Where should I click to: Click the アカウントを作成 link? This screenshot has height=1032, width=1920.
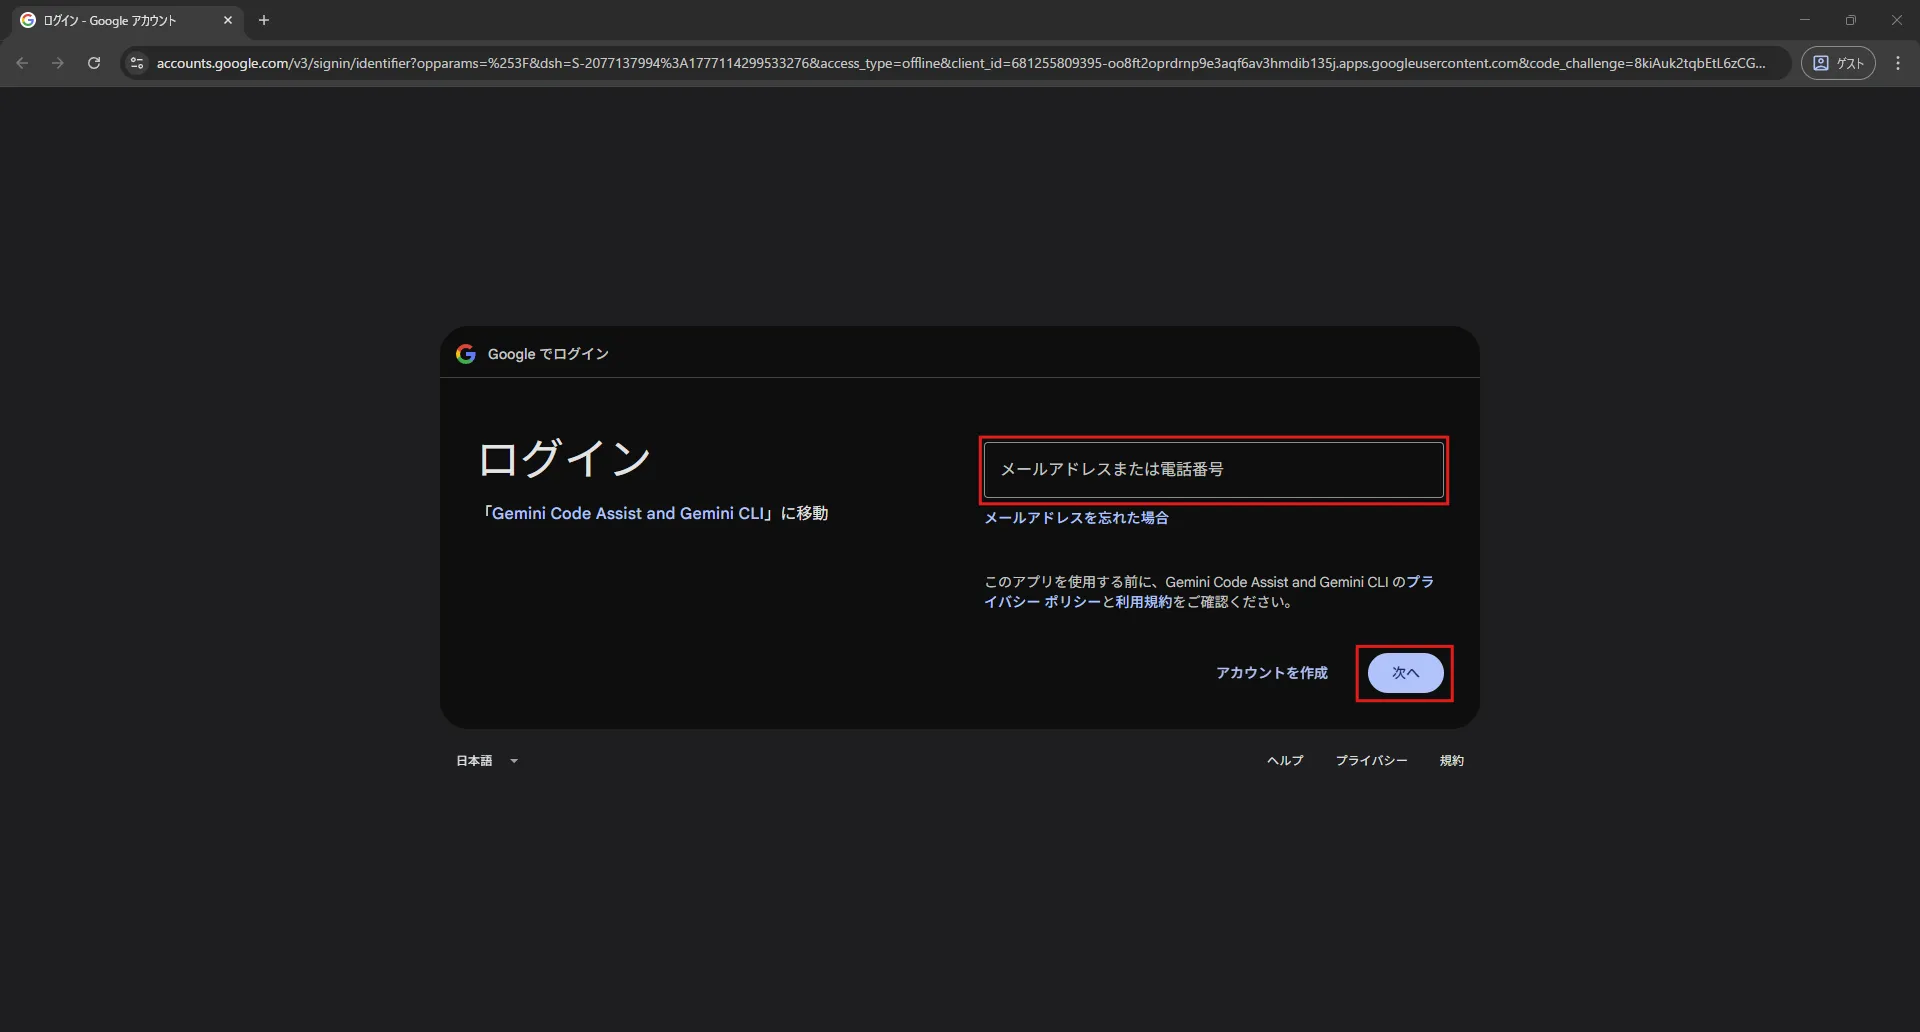1272,673
